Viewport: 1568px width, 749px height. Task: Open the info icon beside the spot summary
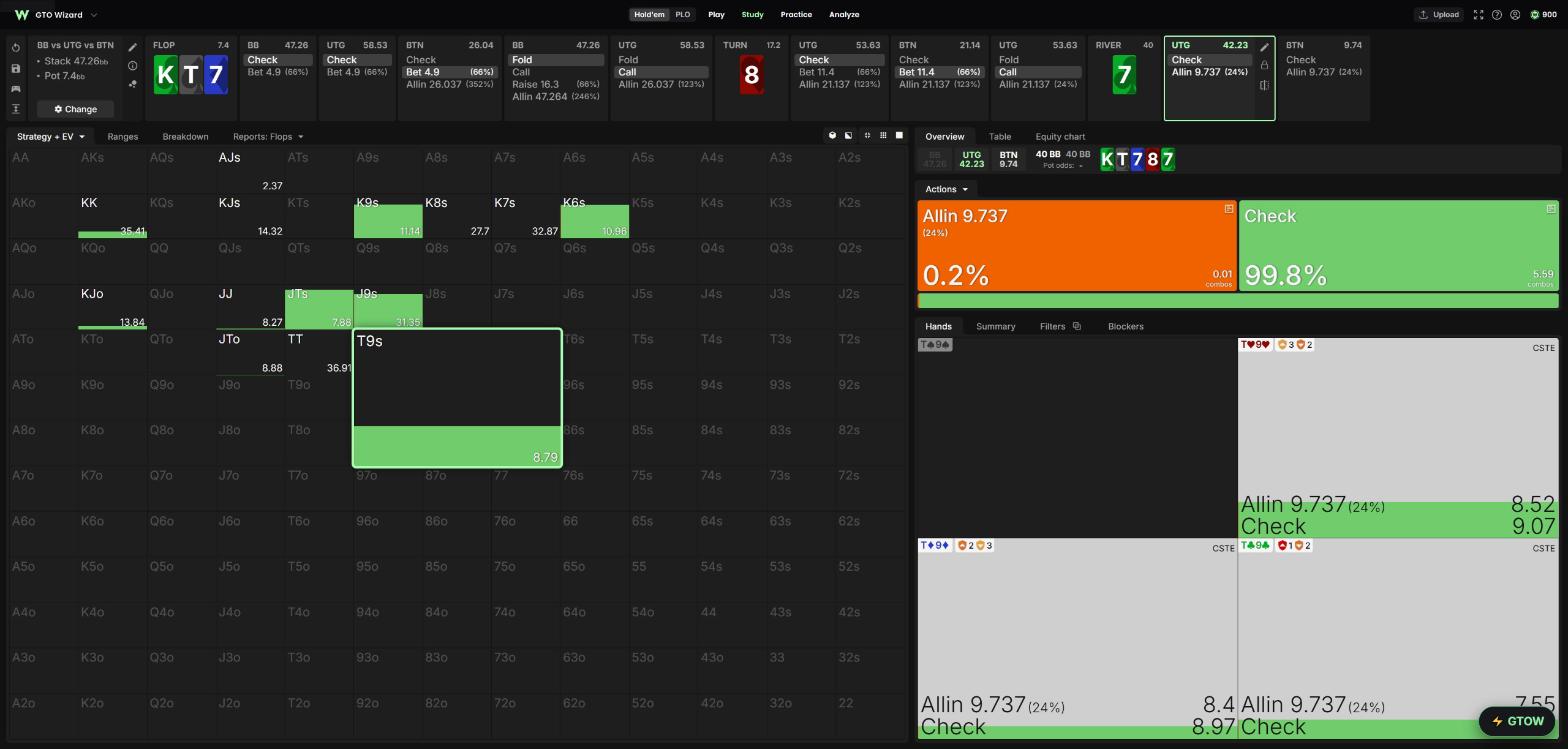132,66
